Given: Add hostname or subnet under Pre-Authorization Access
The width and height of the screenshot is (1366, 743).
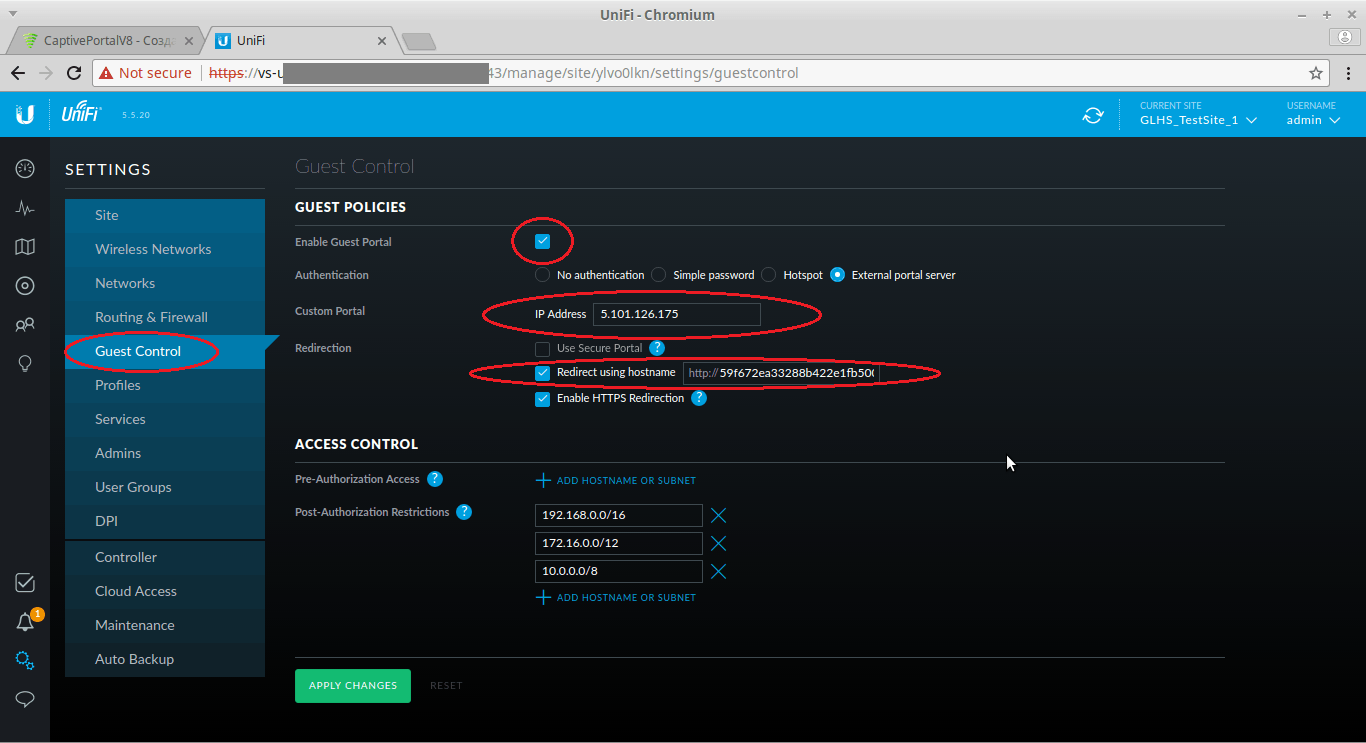Looking at the screenshot, I should pos(616,481).
